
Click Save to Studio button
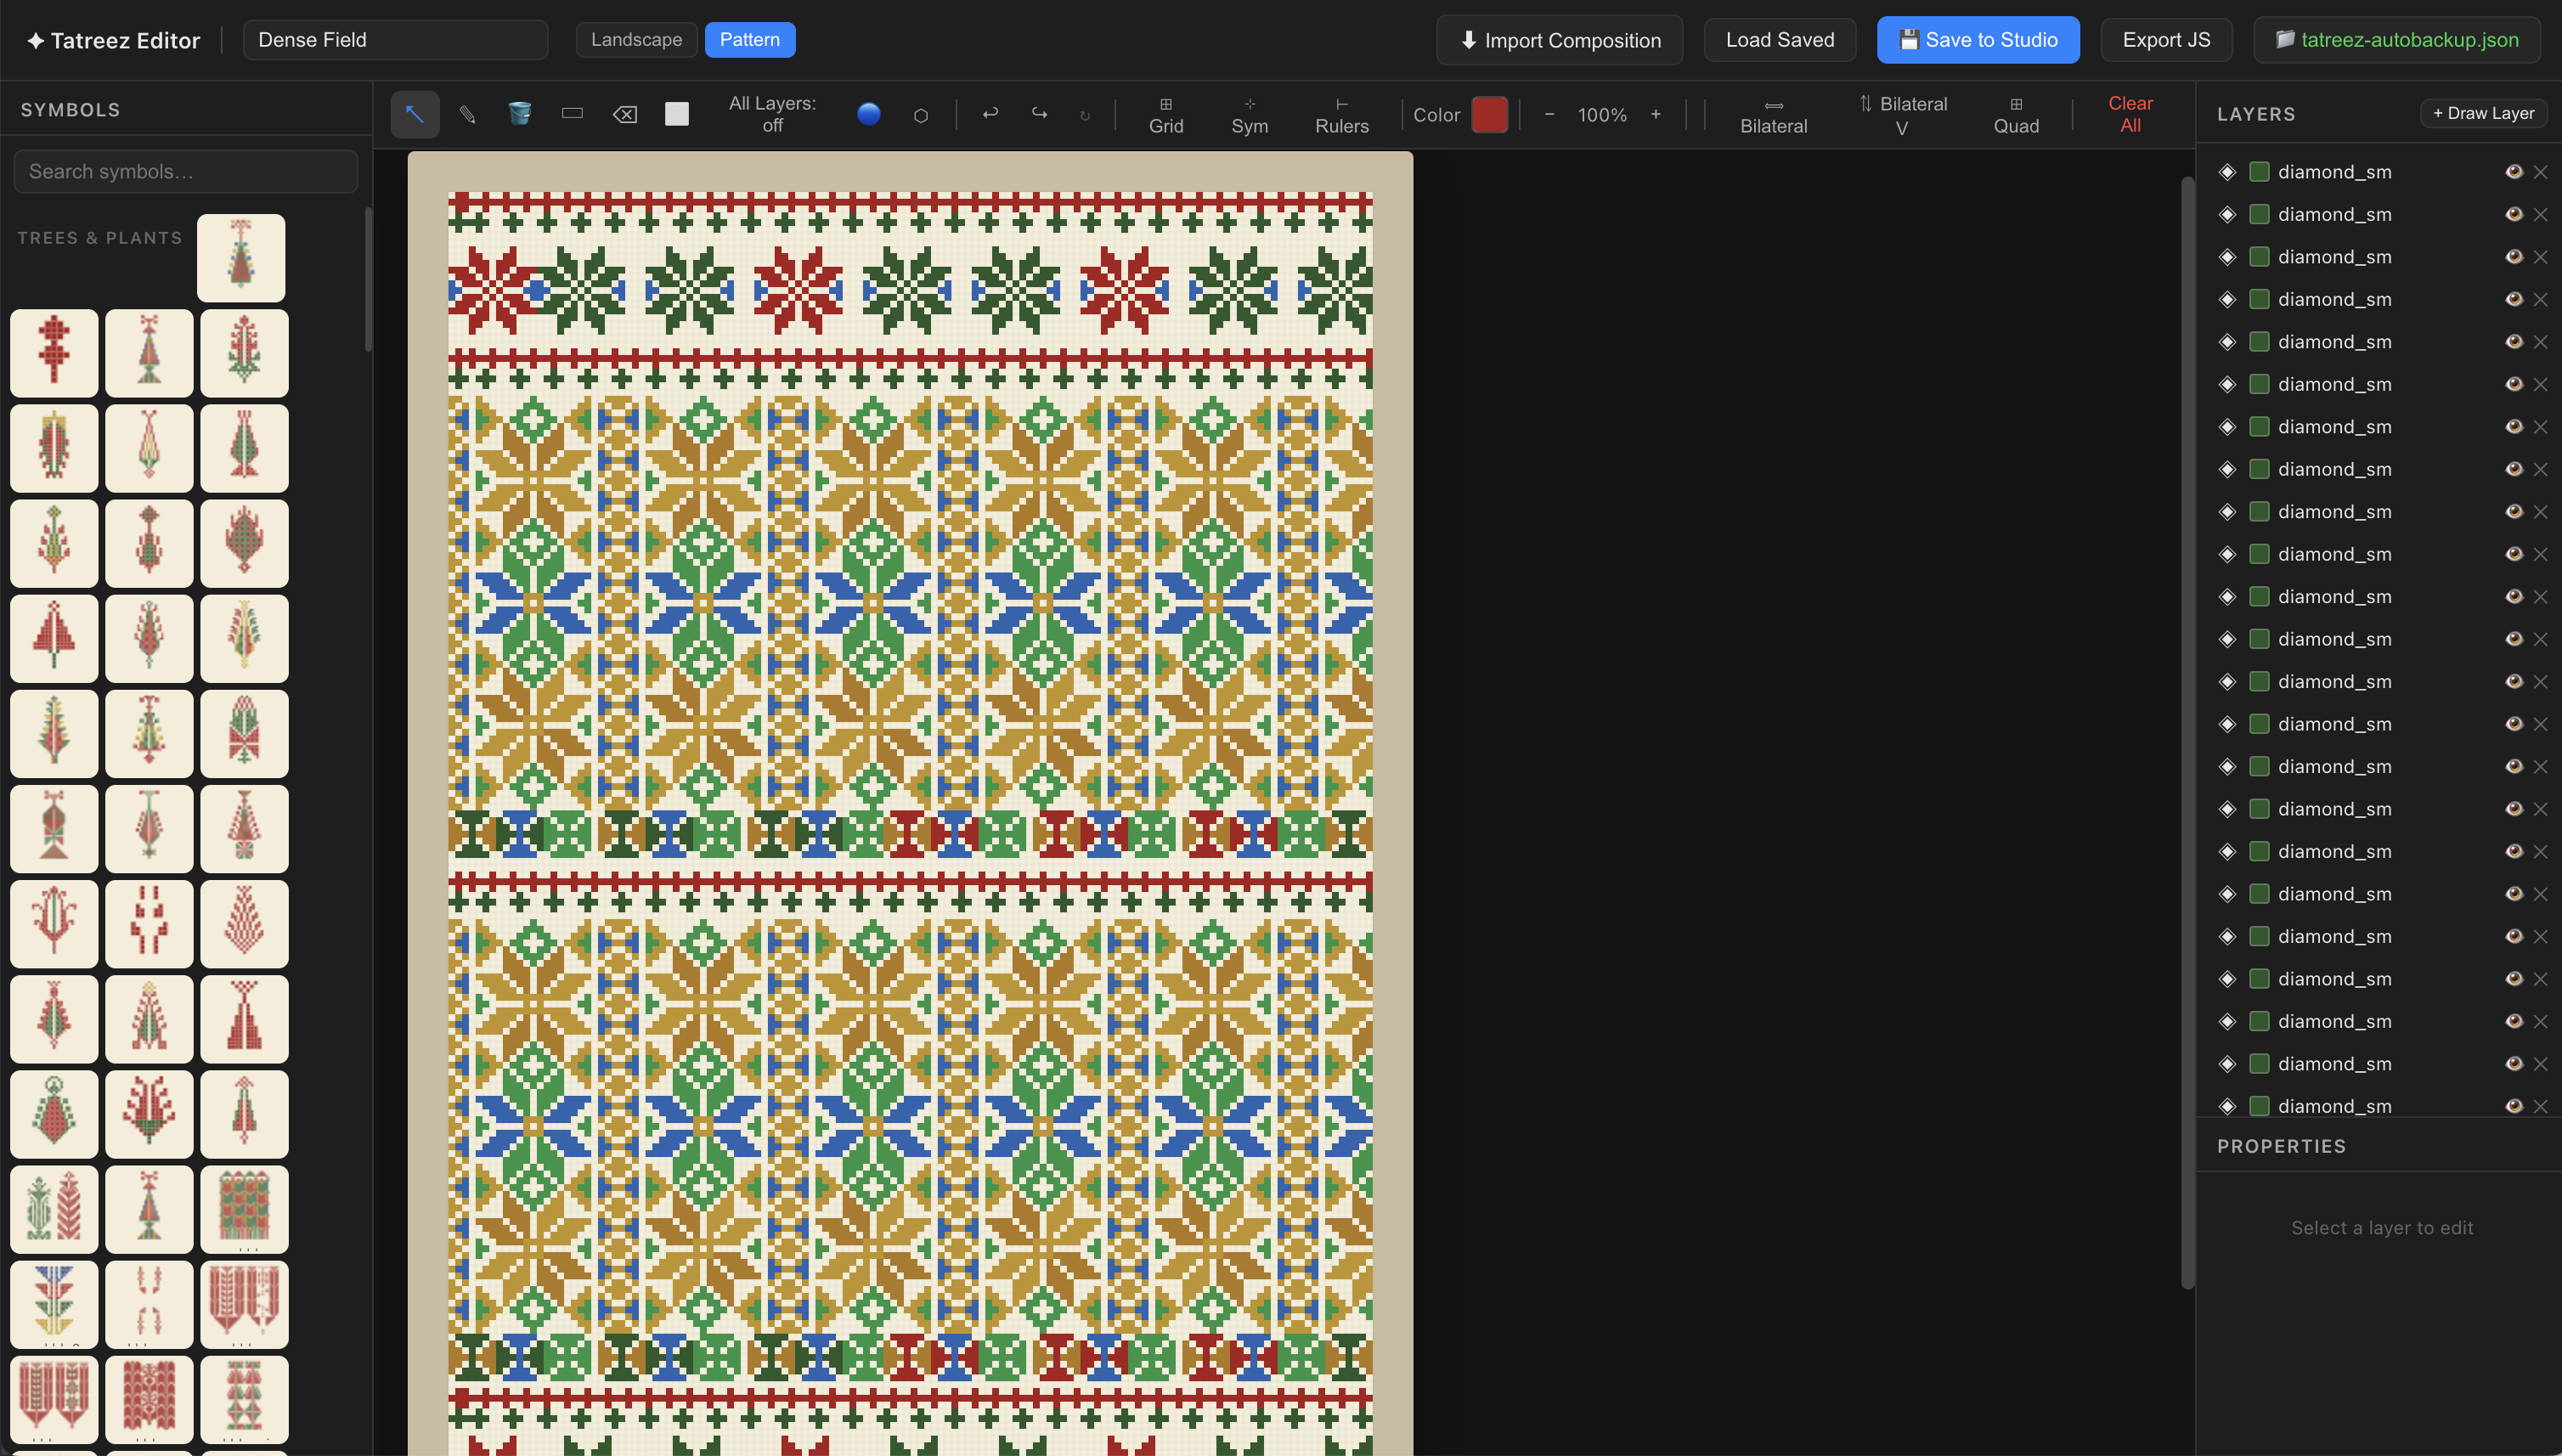coord(1977,40)
